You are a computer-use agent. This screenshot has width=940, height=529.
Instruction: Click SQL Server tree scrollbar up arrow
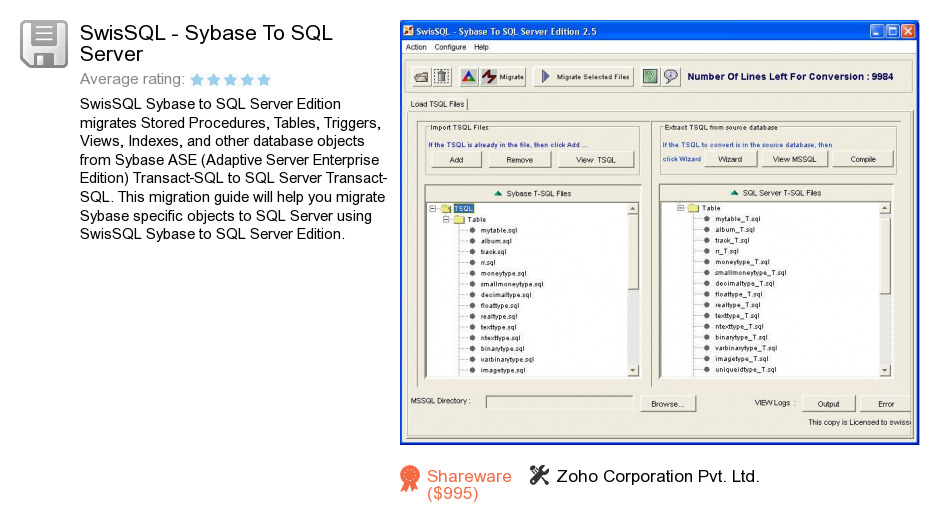click(885, 208)
